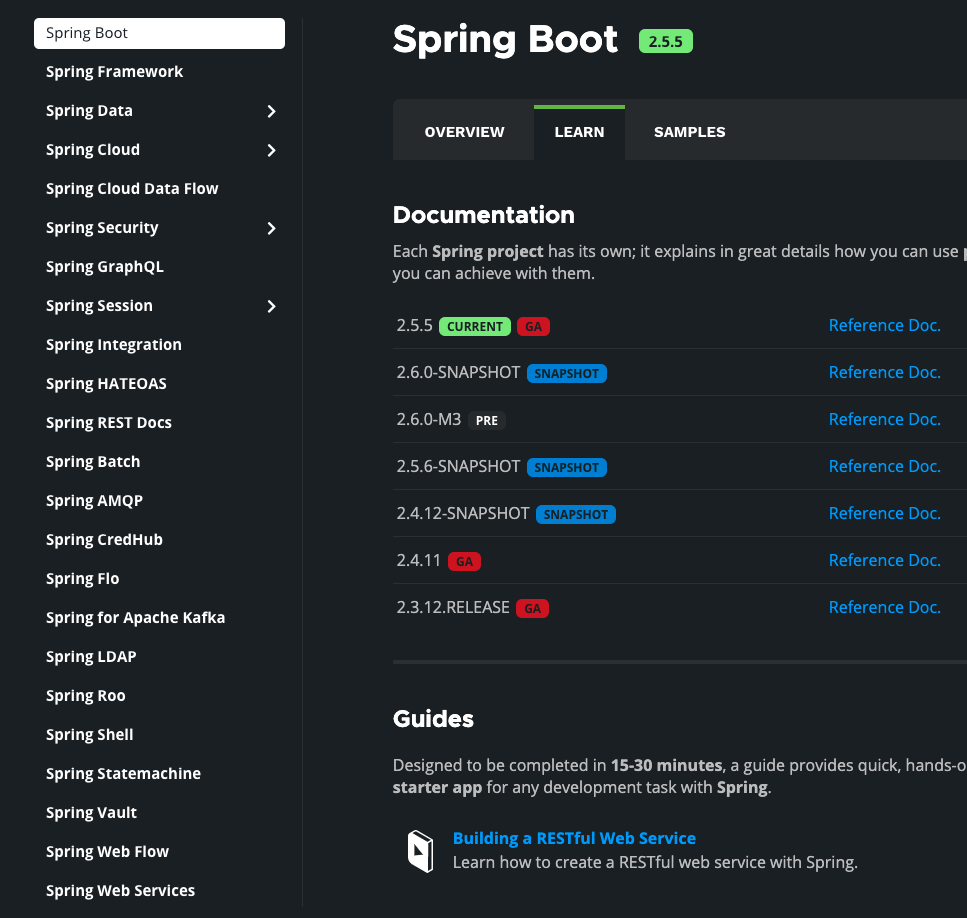Viewport: 967px width, 918px height.
Task: Click the CURRENT badge on version 2.5.5
Action: [x=475, y=326]
